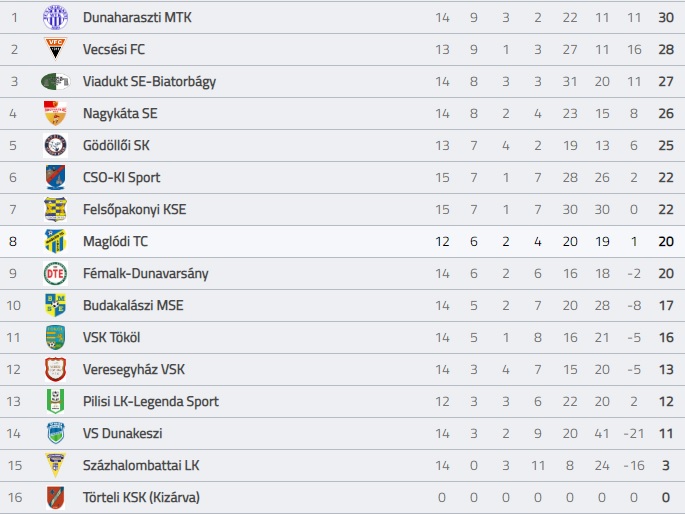This screenshot has width=685, height=514.
Task: Open the Viadukt SE-Biatorbágy crest icon
Action: click(55, 81)
